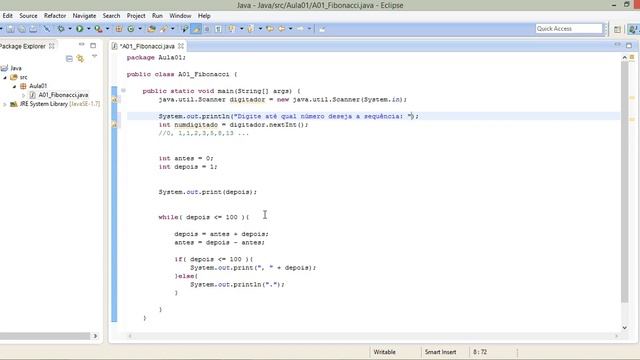The height and width of the screenshot is (360, 640).
Task: Click inside the Quick Access field
Action: (569, 29)
